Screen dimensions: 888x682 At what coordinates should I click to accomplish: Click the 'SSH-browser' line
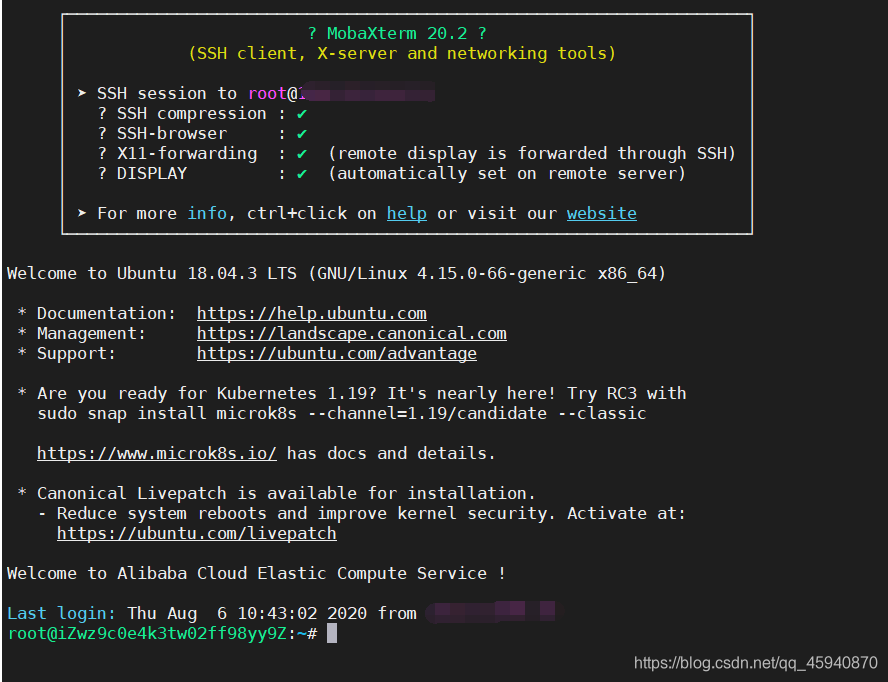pyautogui.click(x=203, y=134)
